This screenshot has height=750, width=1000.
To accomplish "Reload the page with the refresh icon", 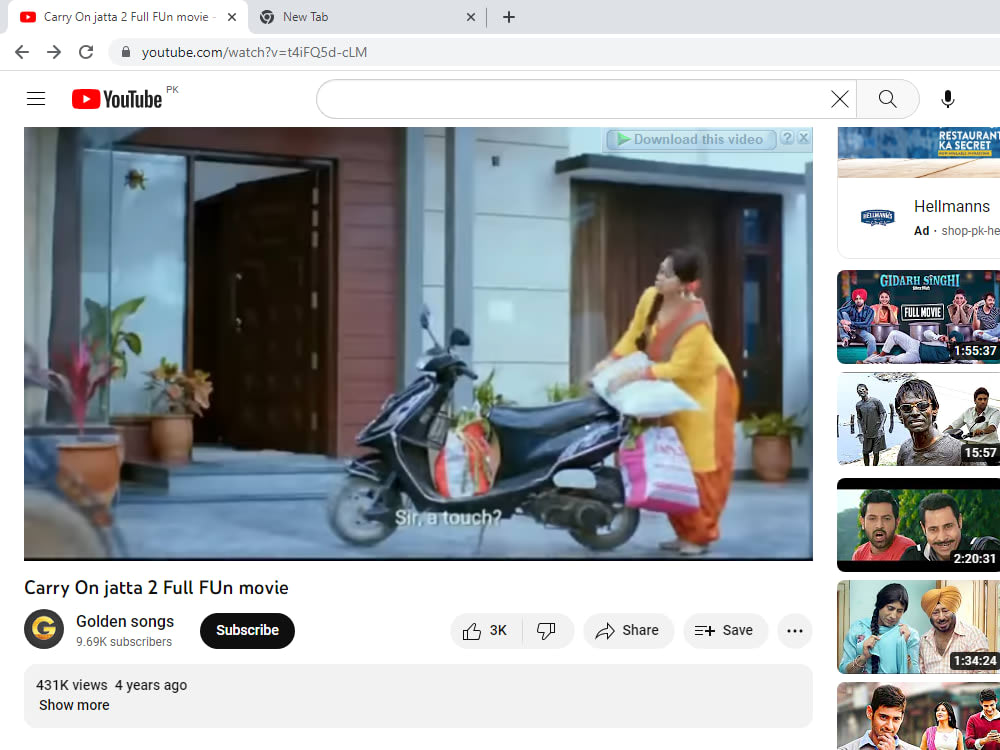I will coord(86,52).
